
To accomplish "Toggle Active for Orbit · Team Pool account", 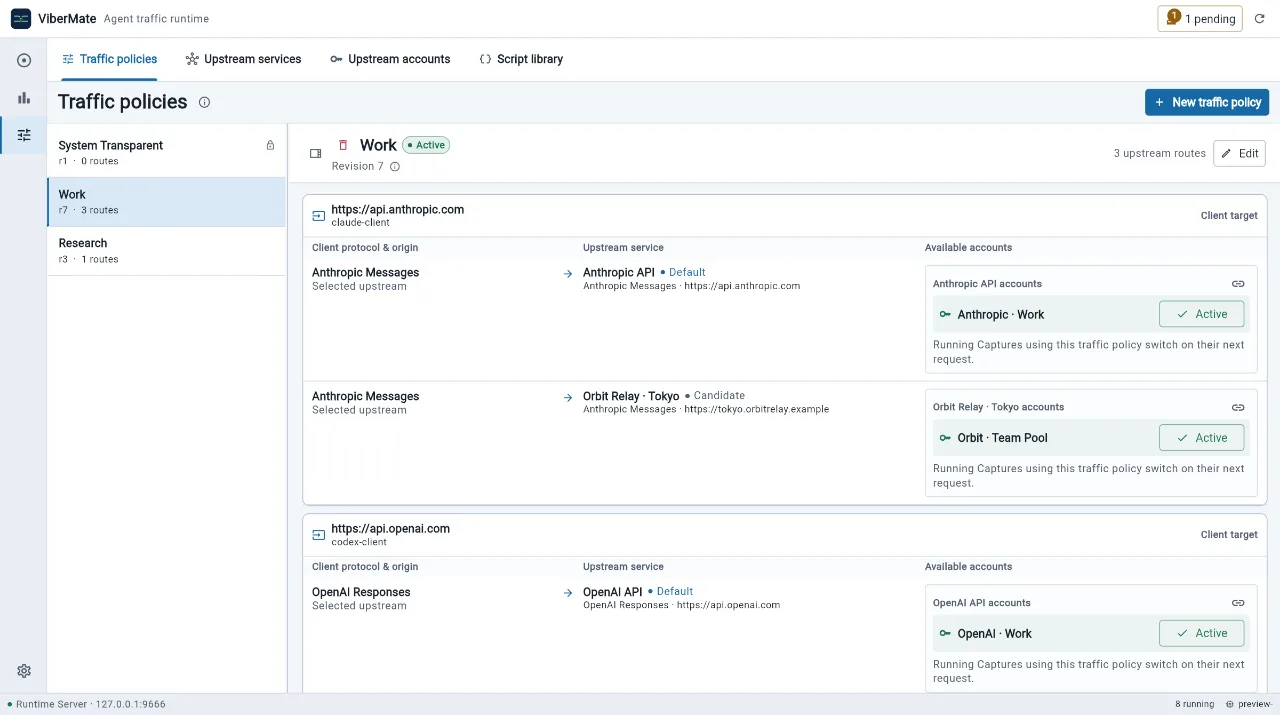I will pos(1201,437).
